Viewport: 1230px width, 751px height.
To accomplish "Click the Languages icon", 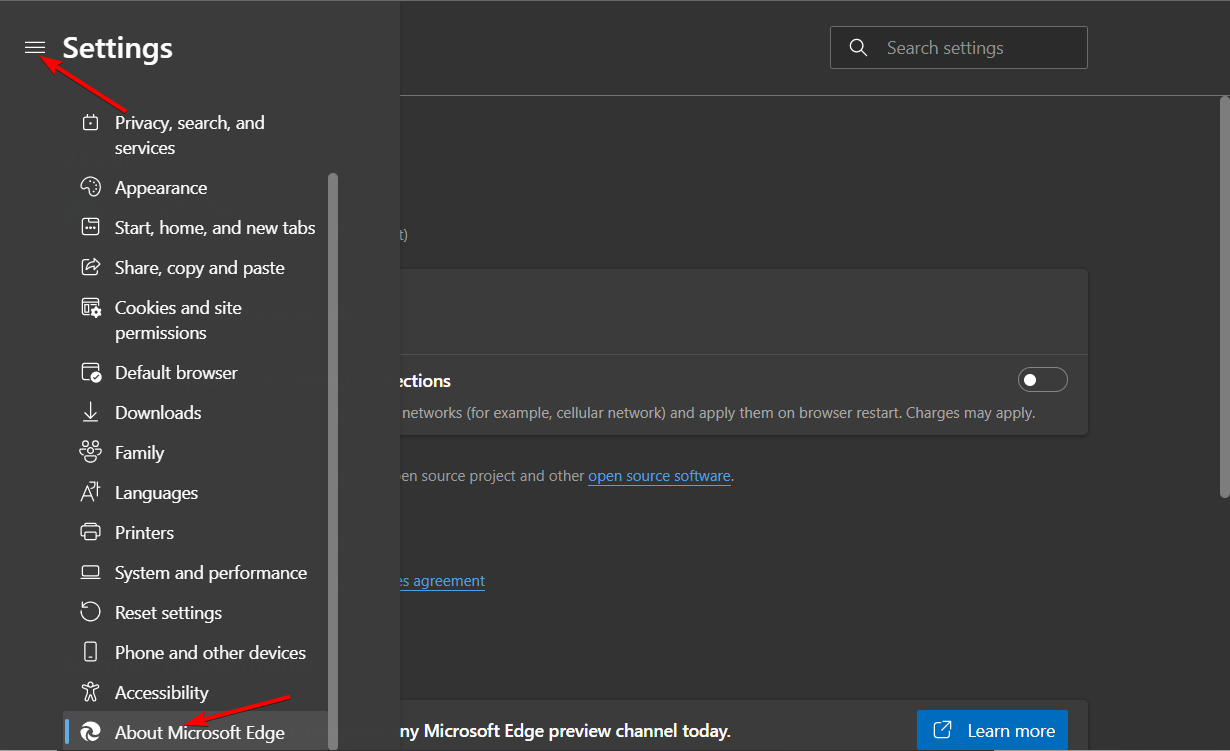I will 90,493.
